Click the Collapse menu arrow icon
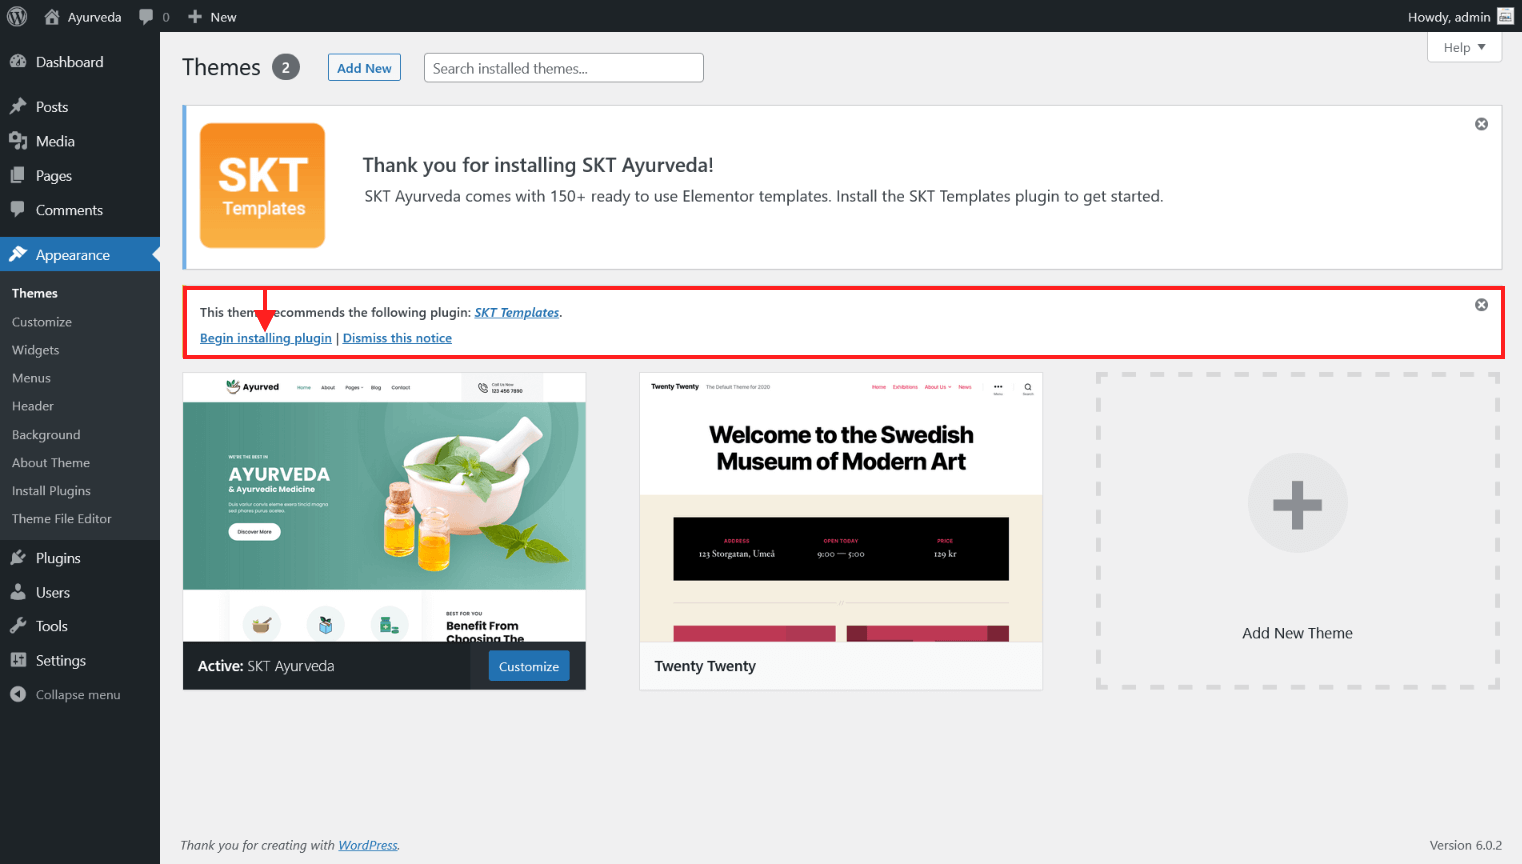This screenshot has width=1522, height=864. [x=18, y=694]
